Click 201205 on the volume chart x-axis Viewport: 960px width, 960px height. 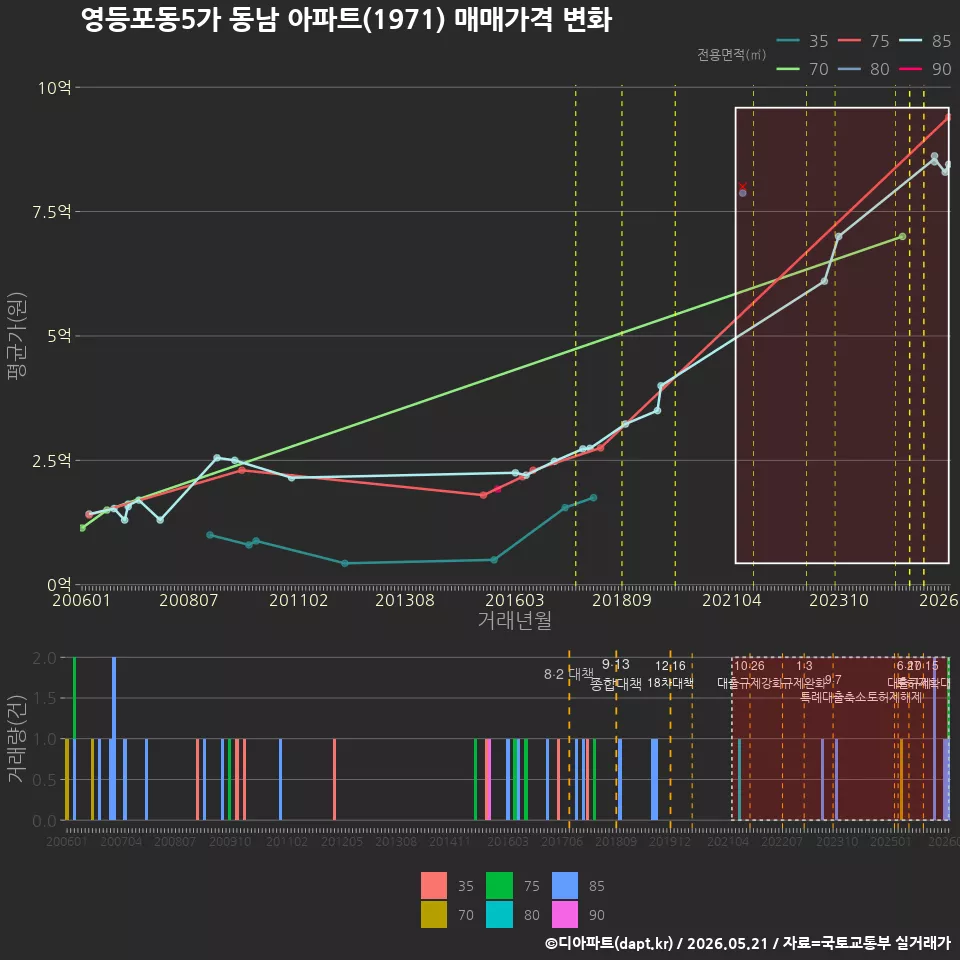342,842
